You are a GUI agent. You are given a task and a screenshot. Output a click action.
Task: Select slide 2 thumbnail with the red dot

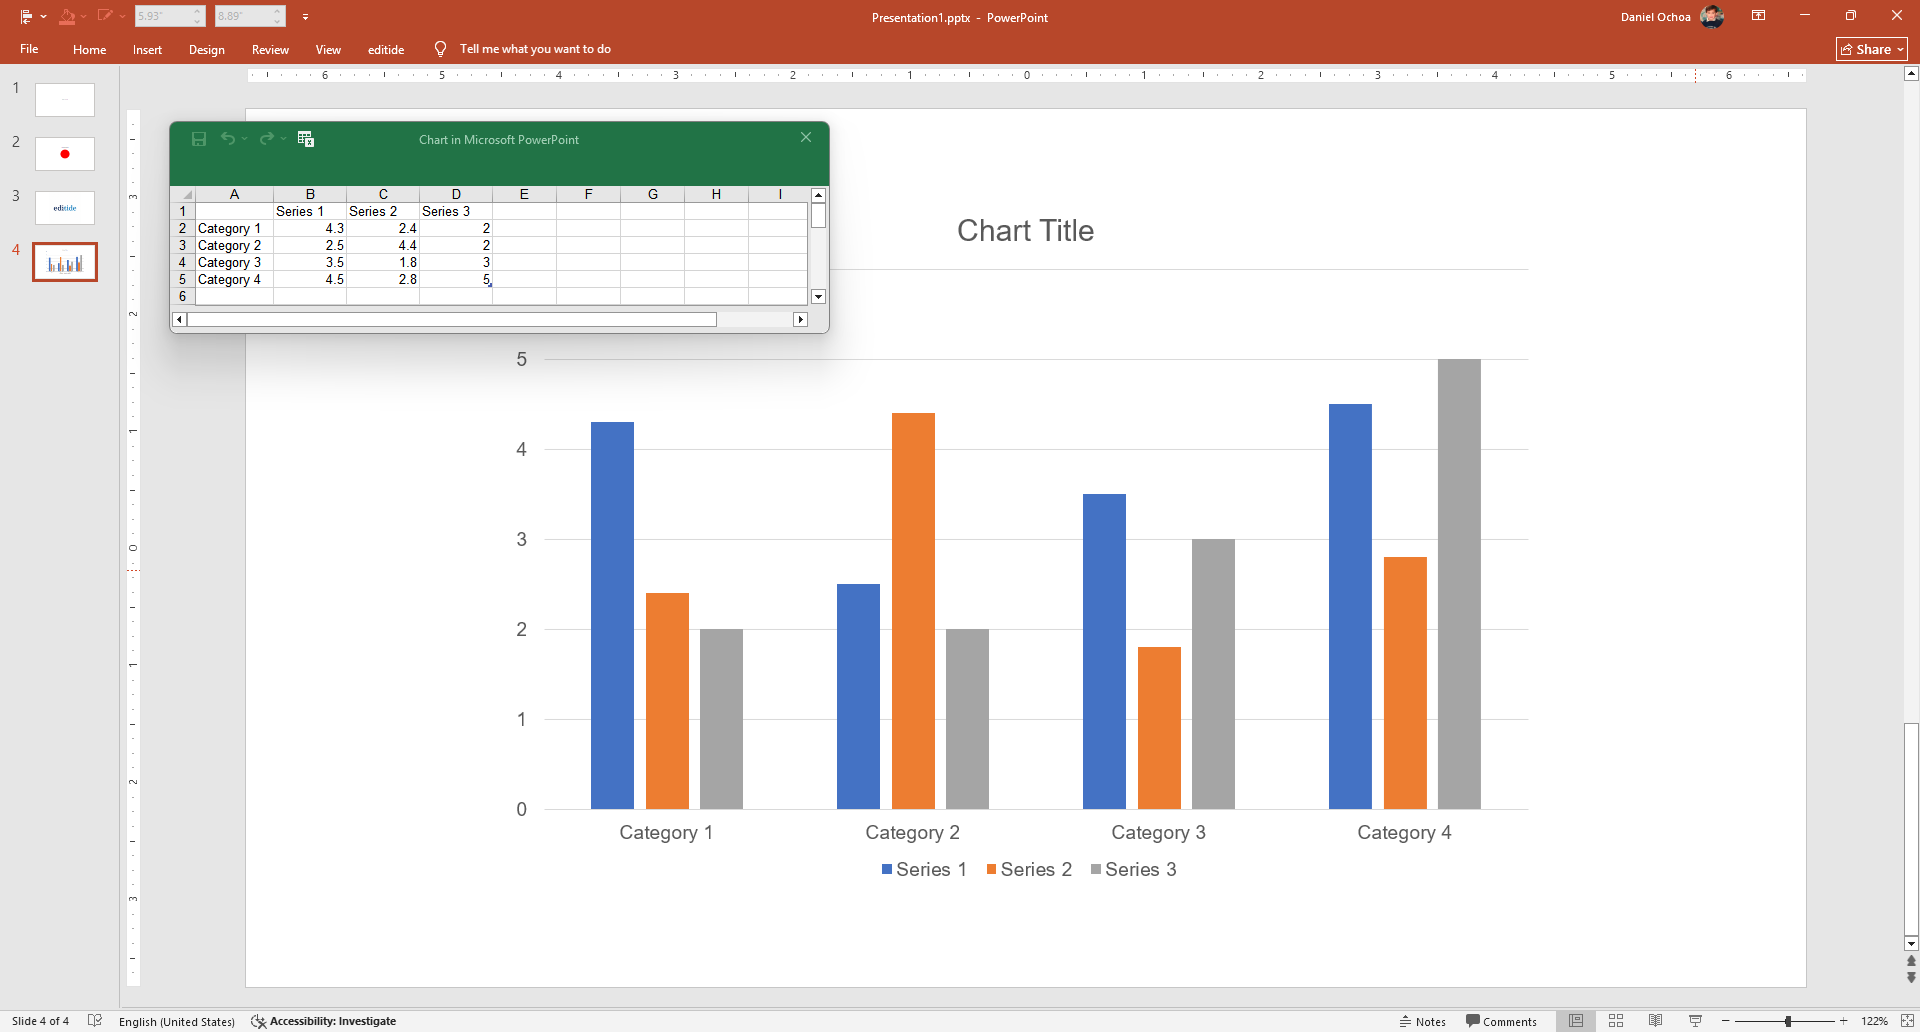65,154
